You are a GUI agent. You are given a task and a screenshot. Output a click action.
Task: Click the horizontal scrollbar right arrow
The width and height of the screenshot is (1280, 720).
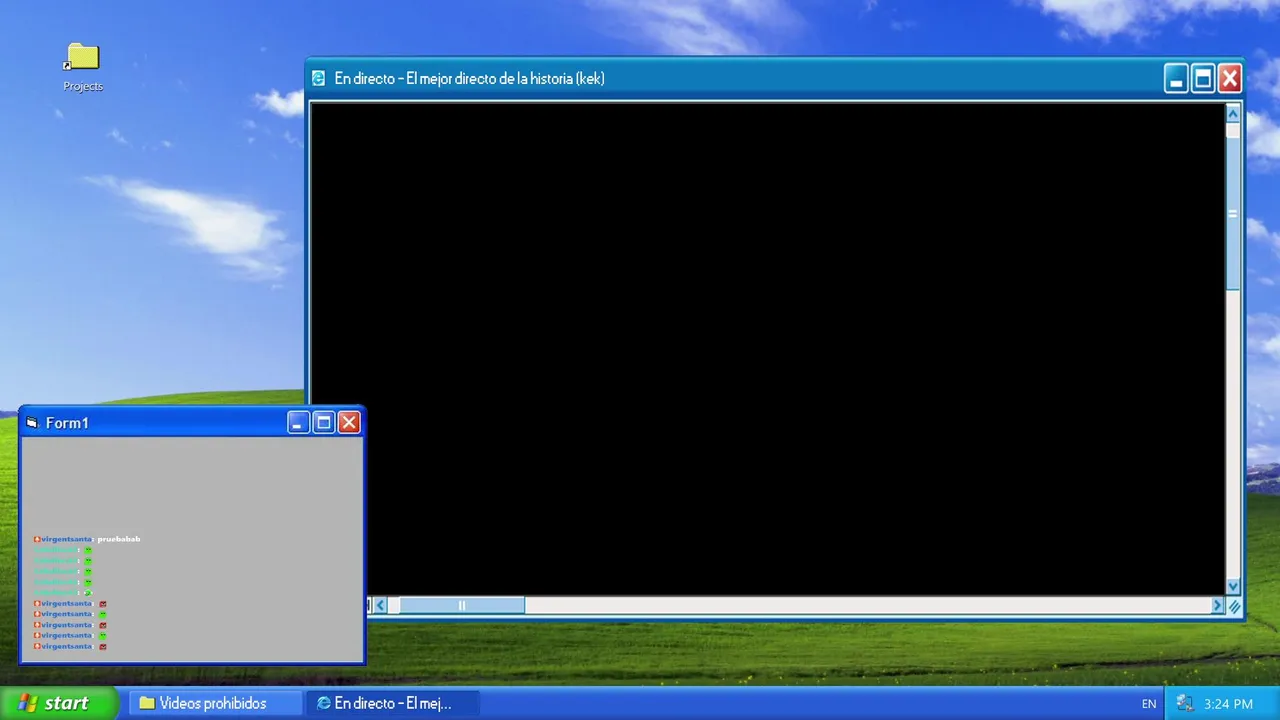pos(1218,605)
